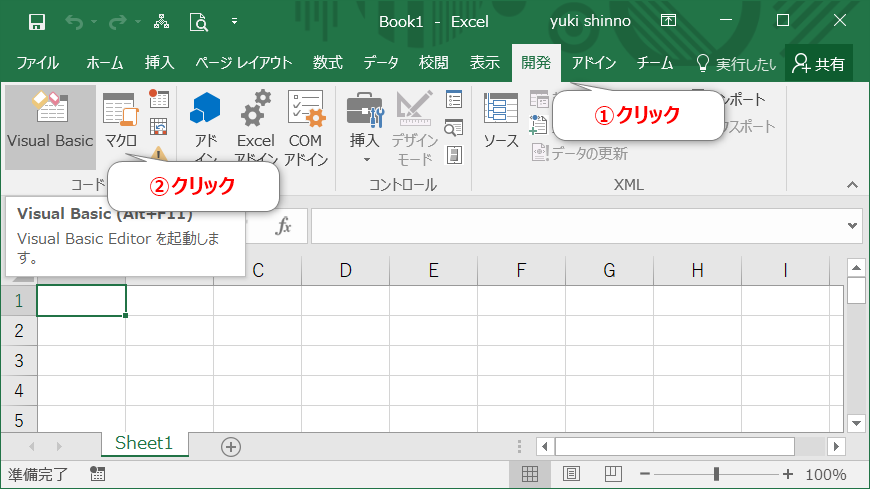870x489 pixels.
Task: Click the XML expansion packs icon
Action: [538, 125]
